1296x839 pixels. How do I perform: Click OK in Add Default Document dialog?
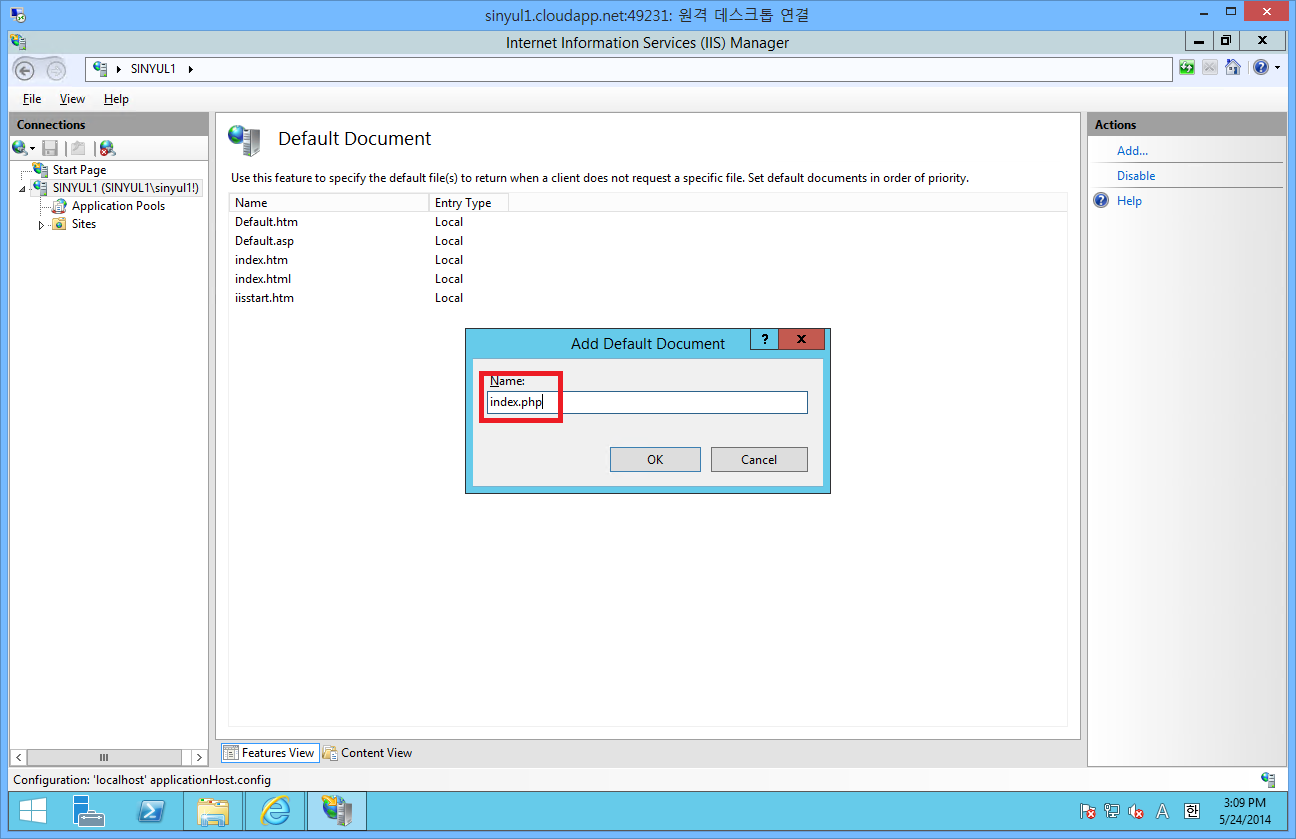coord(655,459)
